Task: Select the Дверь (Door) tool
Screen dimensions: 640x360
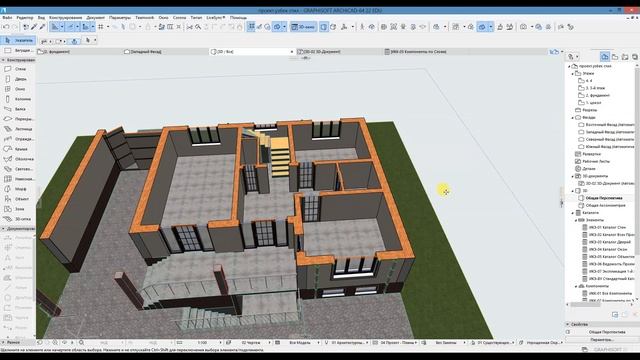Action: tap(18, 79)
